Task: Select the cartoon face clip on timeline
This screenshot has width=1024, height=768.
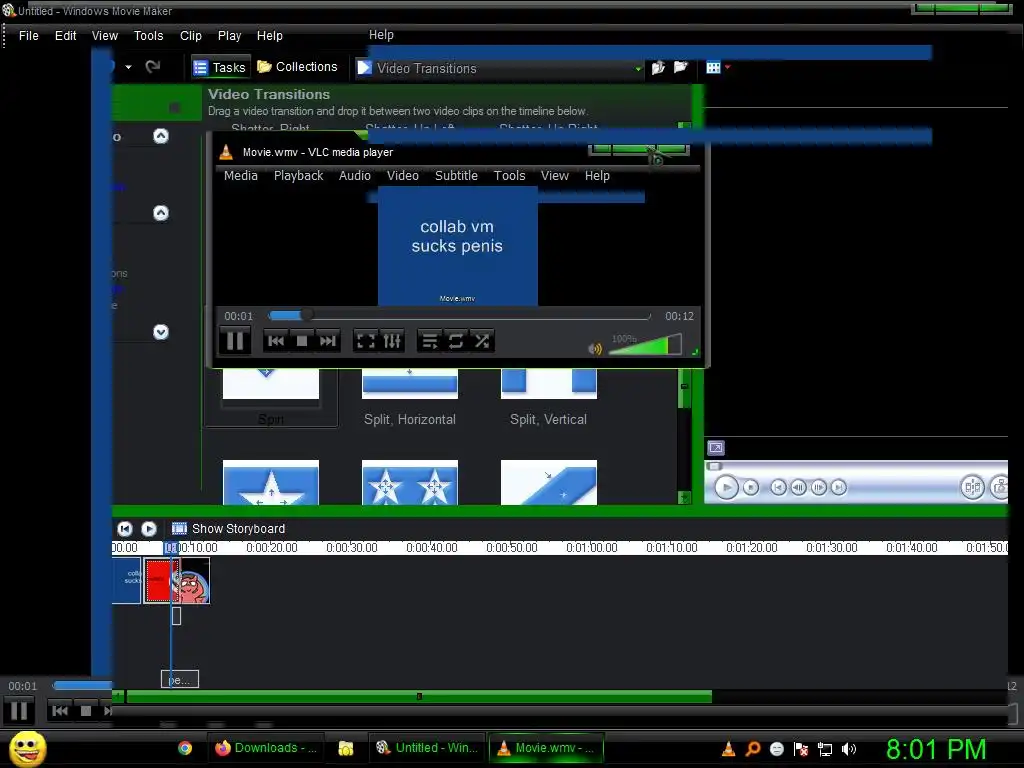Action: click(194, 581)
